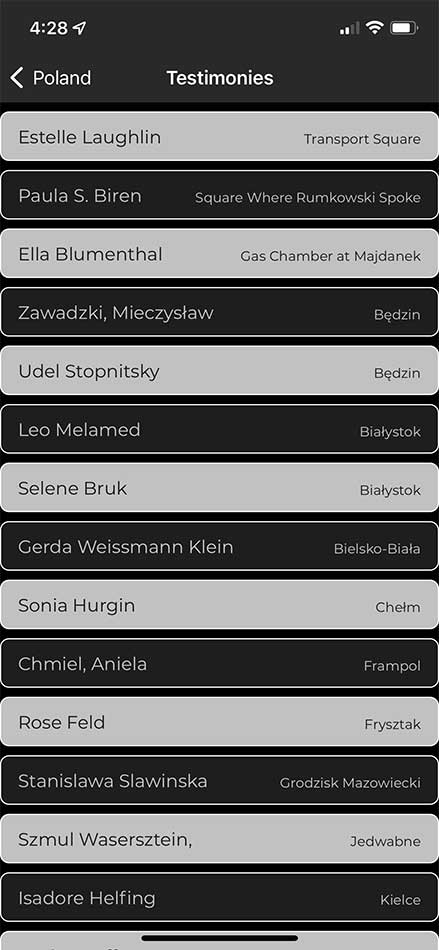Tap the location arrow icon by the clock
Image resolution: width=439 pixels, height=950 pixels.
tap(79, 28)
